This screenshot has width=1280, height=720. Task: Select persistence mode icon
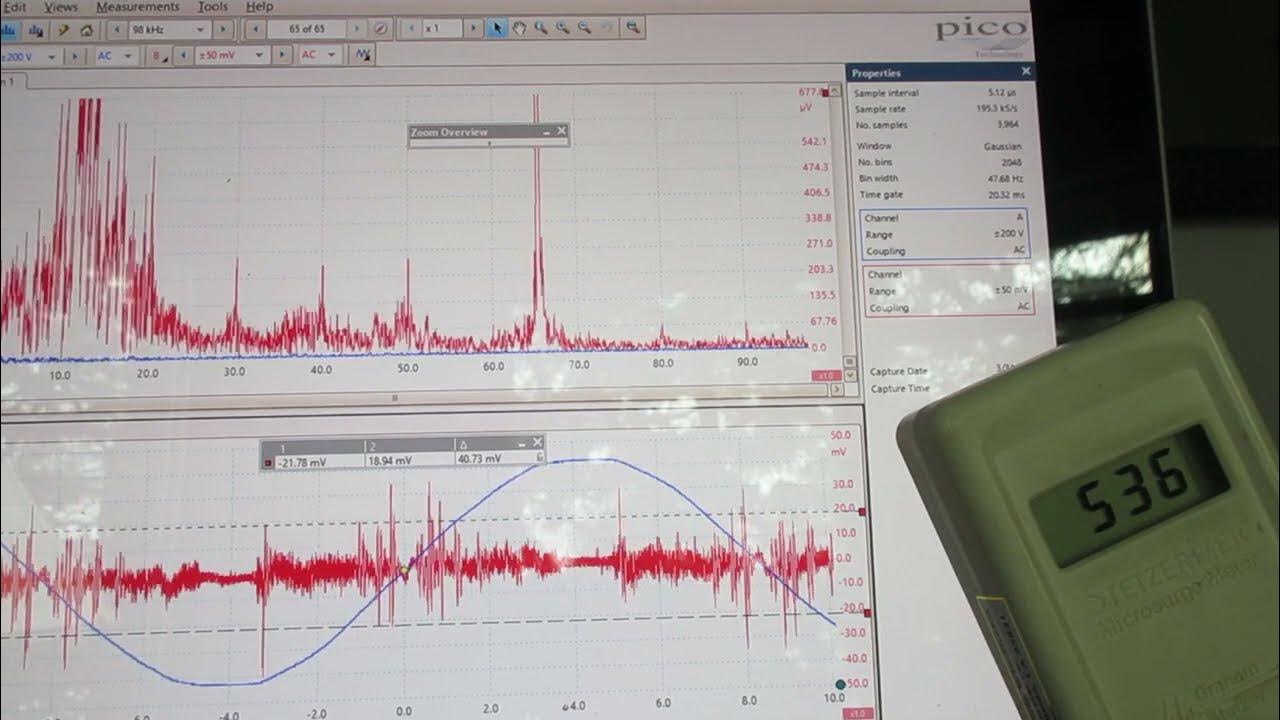(x=36, y=30)
